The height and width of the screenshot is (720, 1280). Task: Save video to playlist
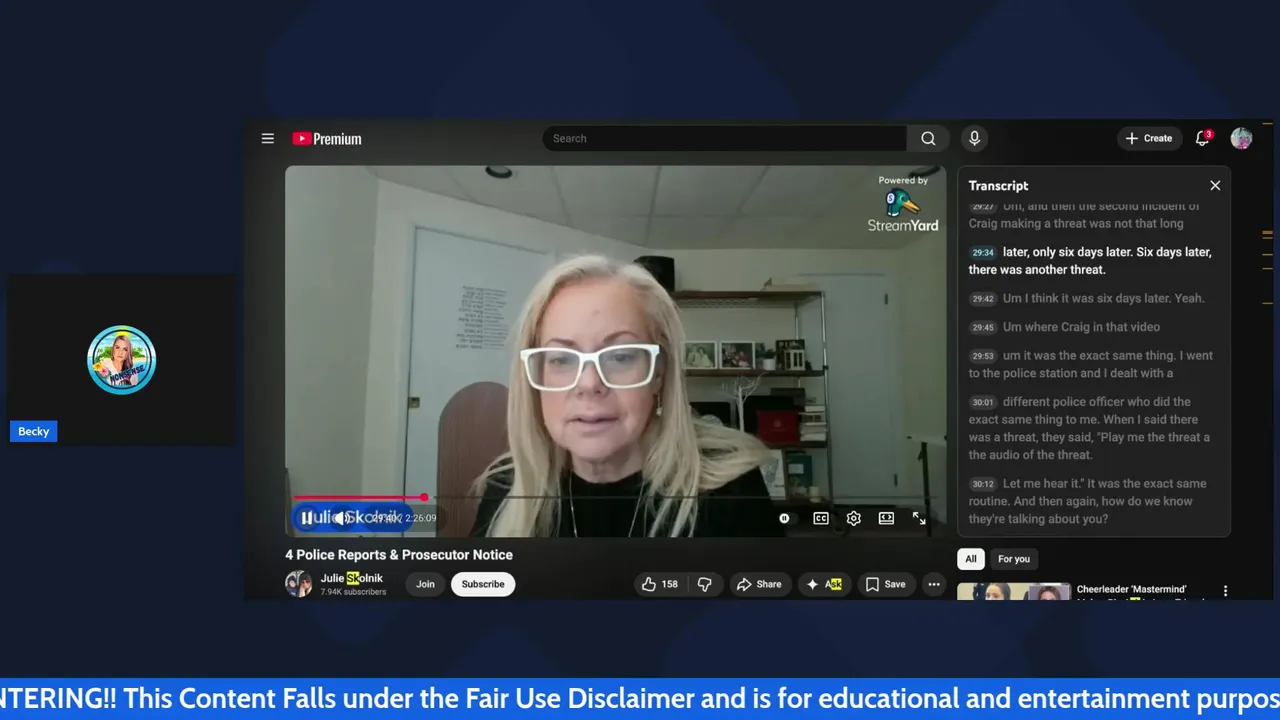click(885, 584)
